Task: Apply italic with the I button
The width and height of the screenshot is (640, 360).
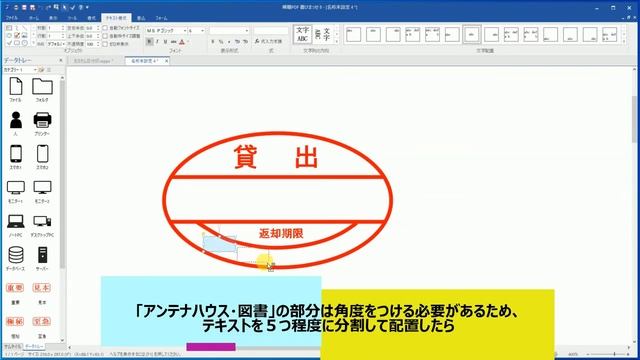Action: coord(158,42)
